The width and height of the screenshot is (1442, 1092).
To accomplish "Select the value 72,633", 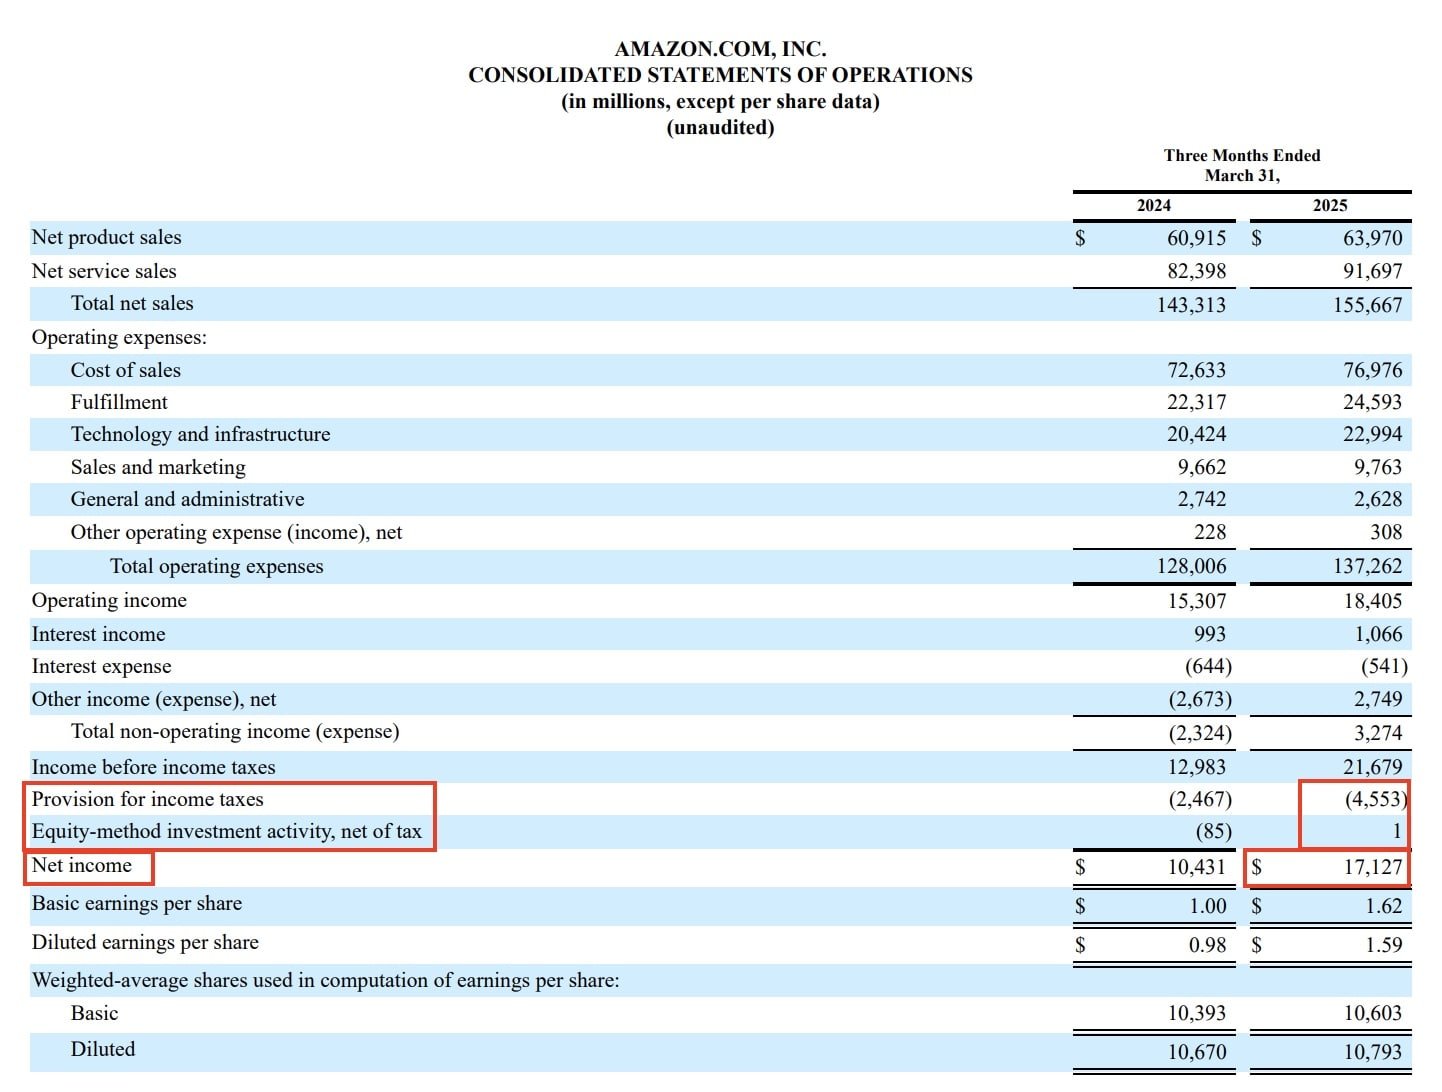I will click(x=1196, y=370).
